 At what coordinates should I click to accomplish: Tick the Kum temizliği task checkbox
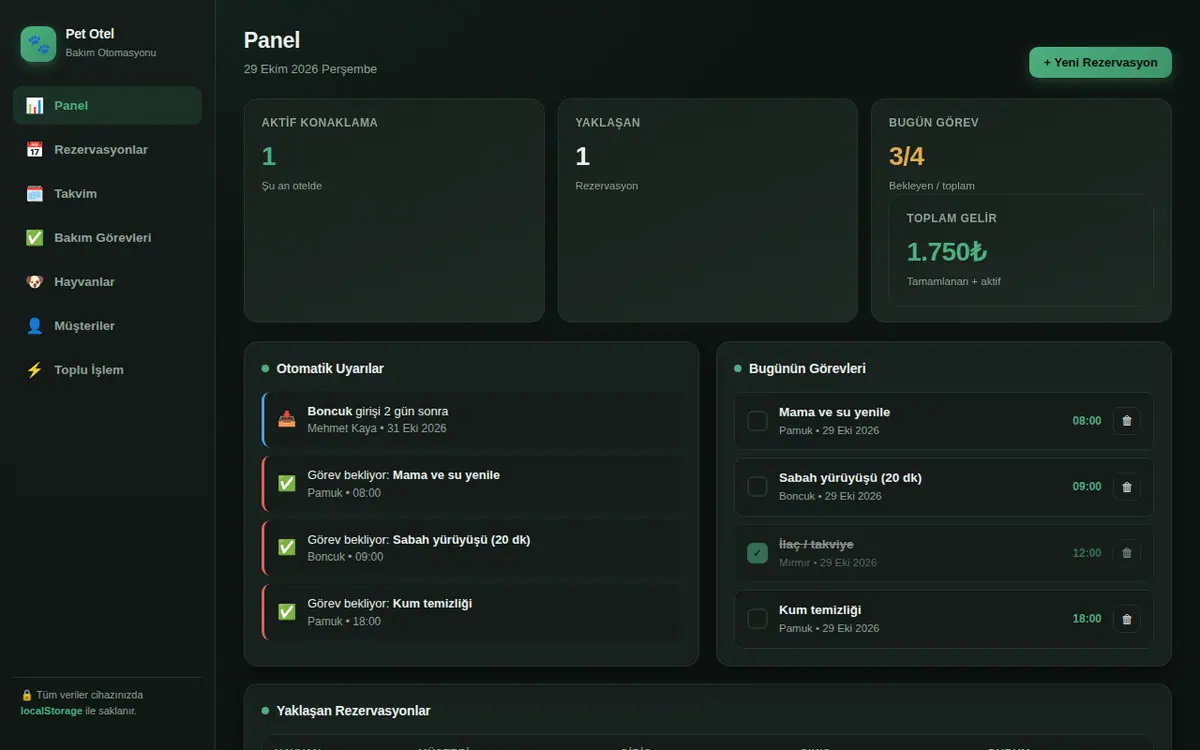pos(758,619)
